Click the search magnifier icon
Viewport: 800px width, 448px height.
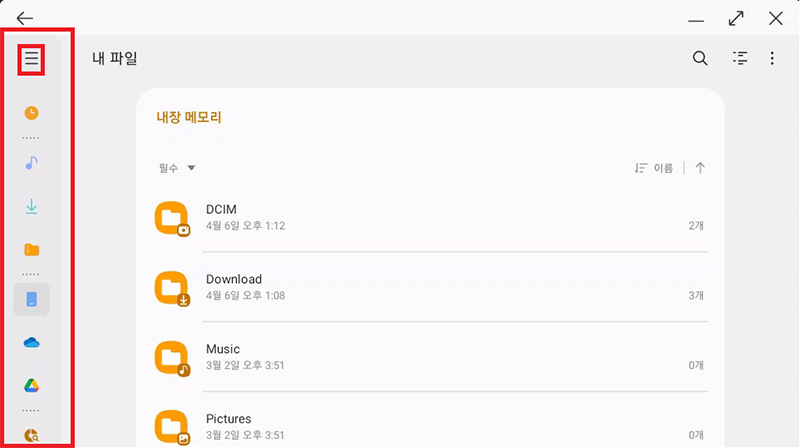700,59
